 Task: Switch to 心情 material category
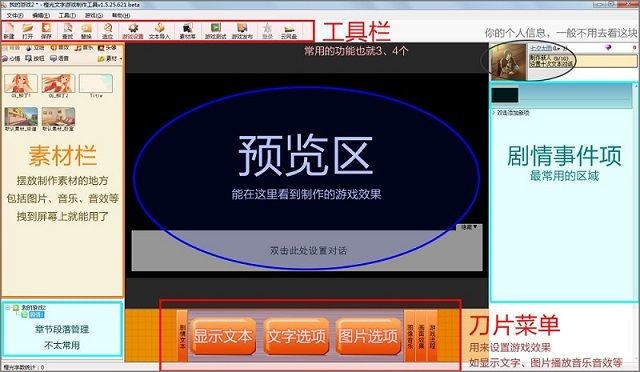pos(12,58)
